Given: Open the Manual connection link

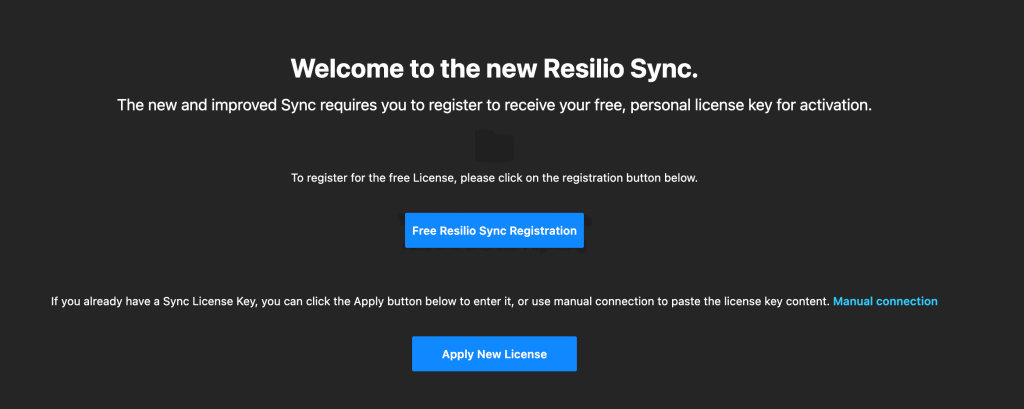Looking at the screenshot, I should (x=885, y=301).
